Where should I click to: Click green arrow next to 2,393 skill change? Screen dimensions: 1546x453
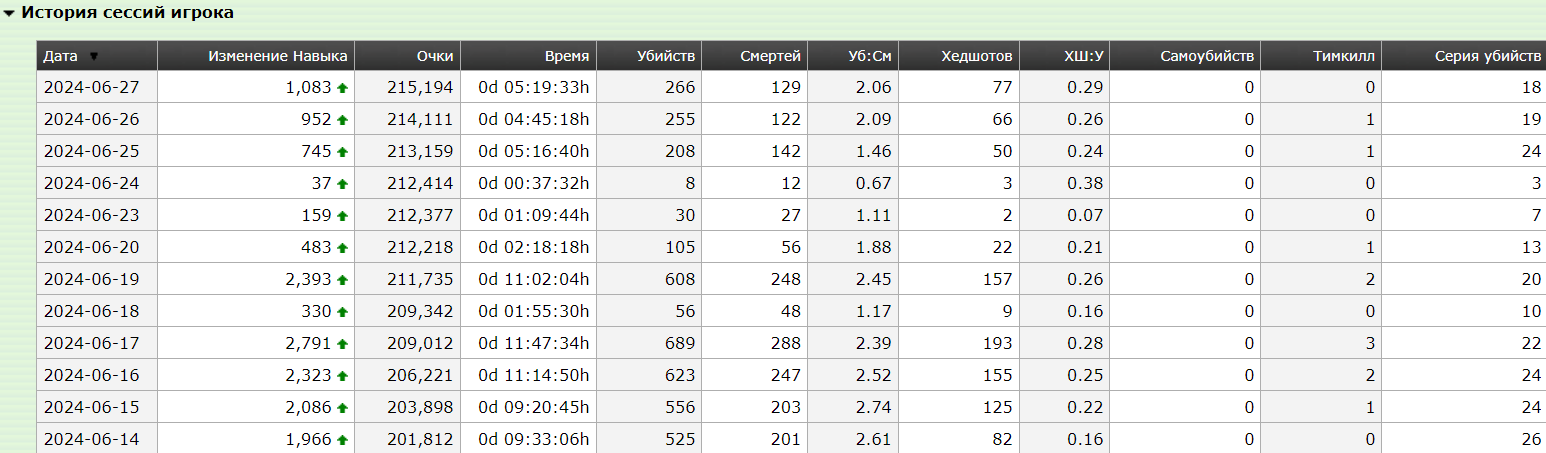tap(342, 280)
